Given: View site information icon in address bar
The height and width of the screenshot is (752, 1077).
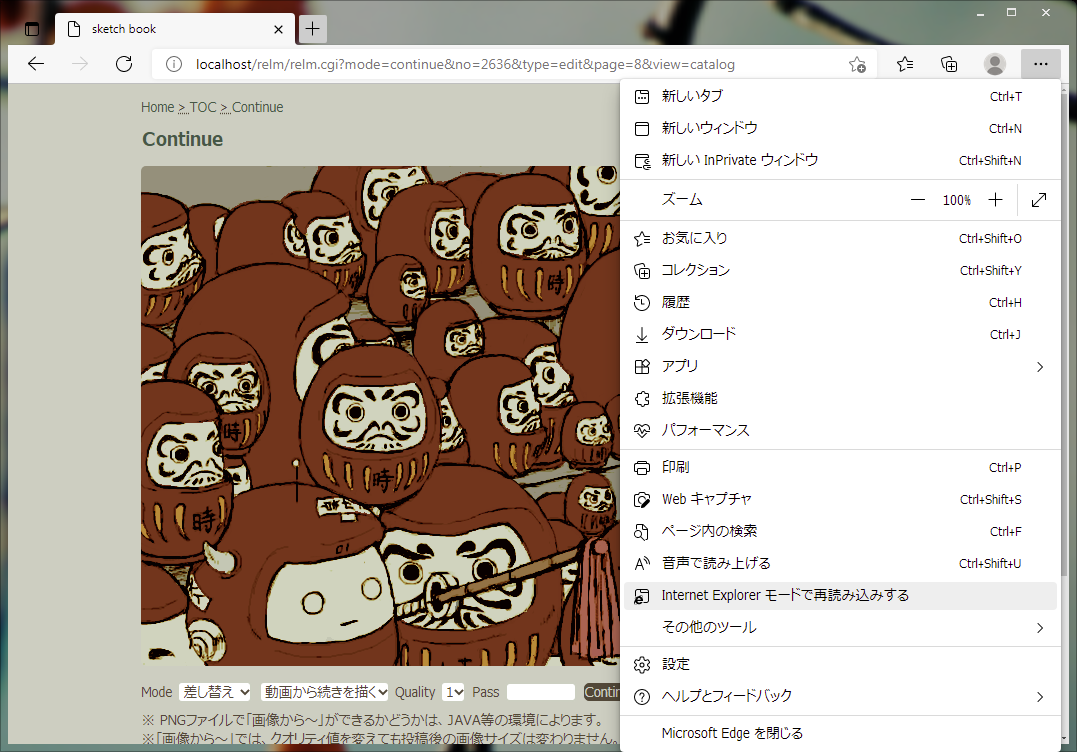Looking at the screenshot, I should click(x=174, y=65).
